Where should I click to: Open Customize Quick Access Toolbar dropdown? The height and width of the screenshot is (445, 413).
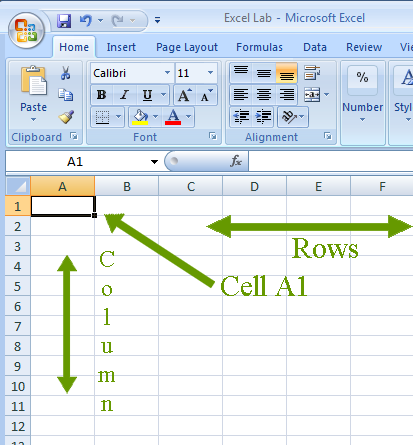click(x=157, y=21)
